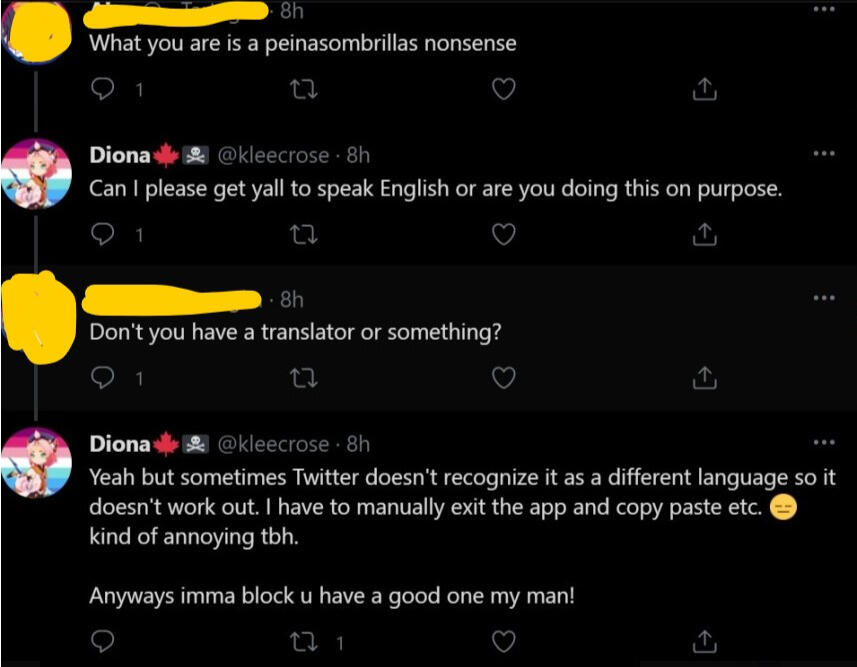Open Diona's name on the "imma block u" tweet

[x=120, y=443]
